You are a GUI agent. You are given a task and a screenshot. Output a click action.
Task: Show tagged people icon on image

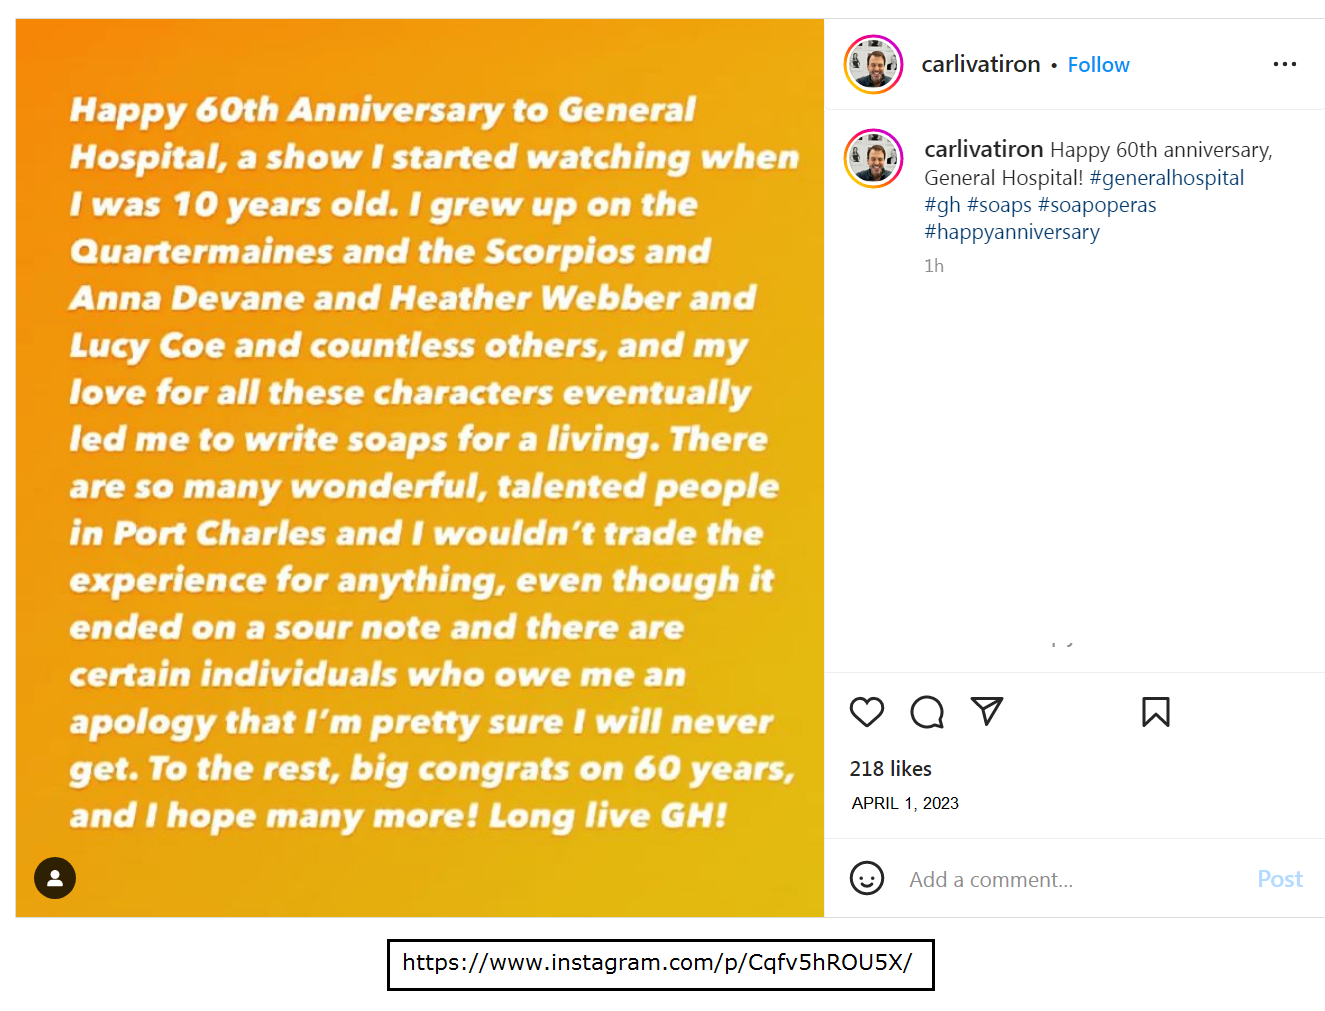coord(55,878)
